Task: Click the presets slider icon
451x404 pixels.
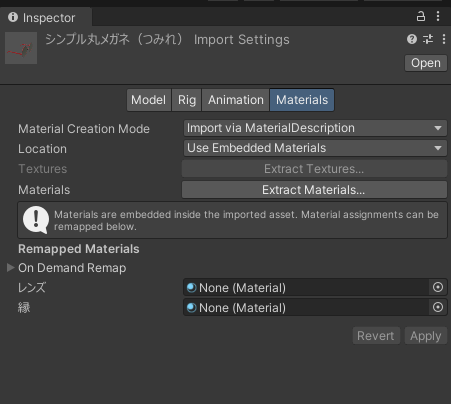Action: click(x=428, y=39)
